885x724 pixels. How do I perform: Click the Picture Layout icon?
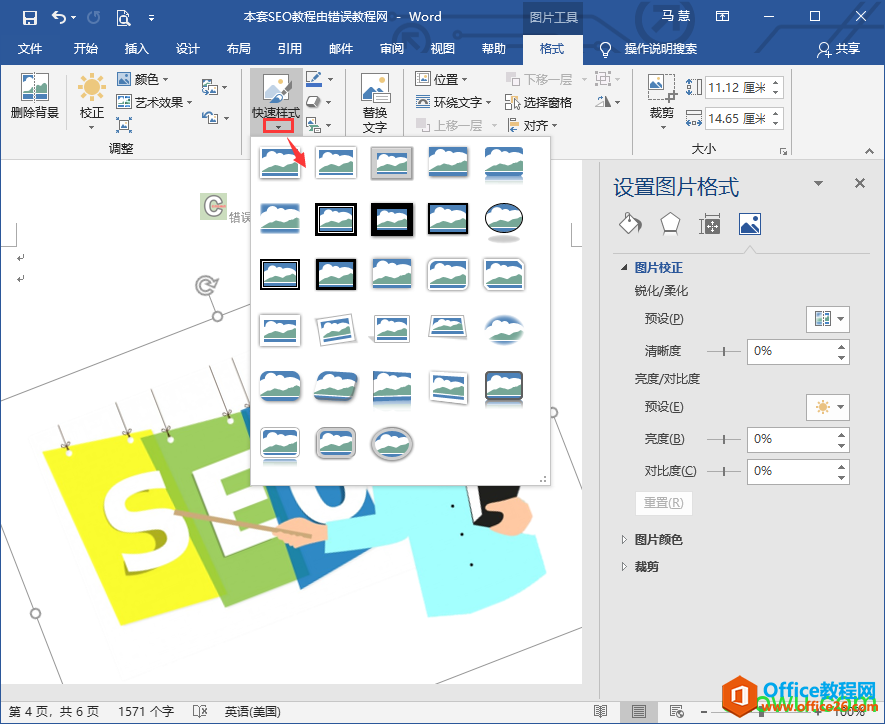pyautogui.click(x=313, y=125)
